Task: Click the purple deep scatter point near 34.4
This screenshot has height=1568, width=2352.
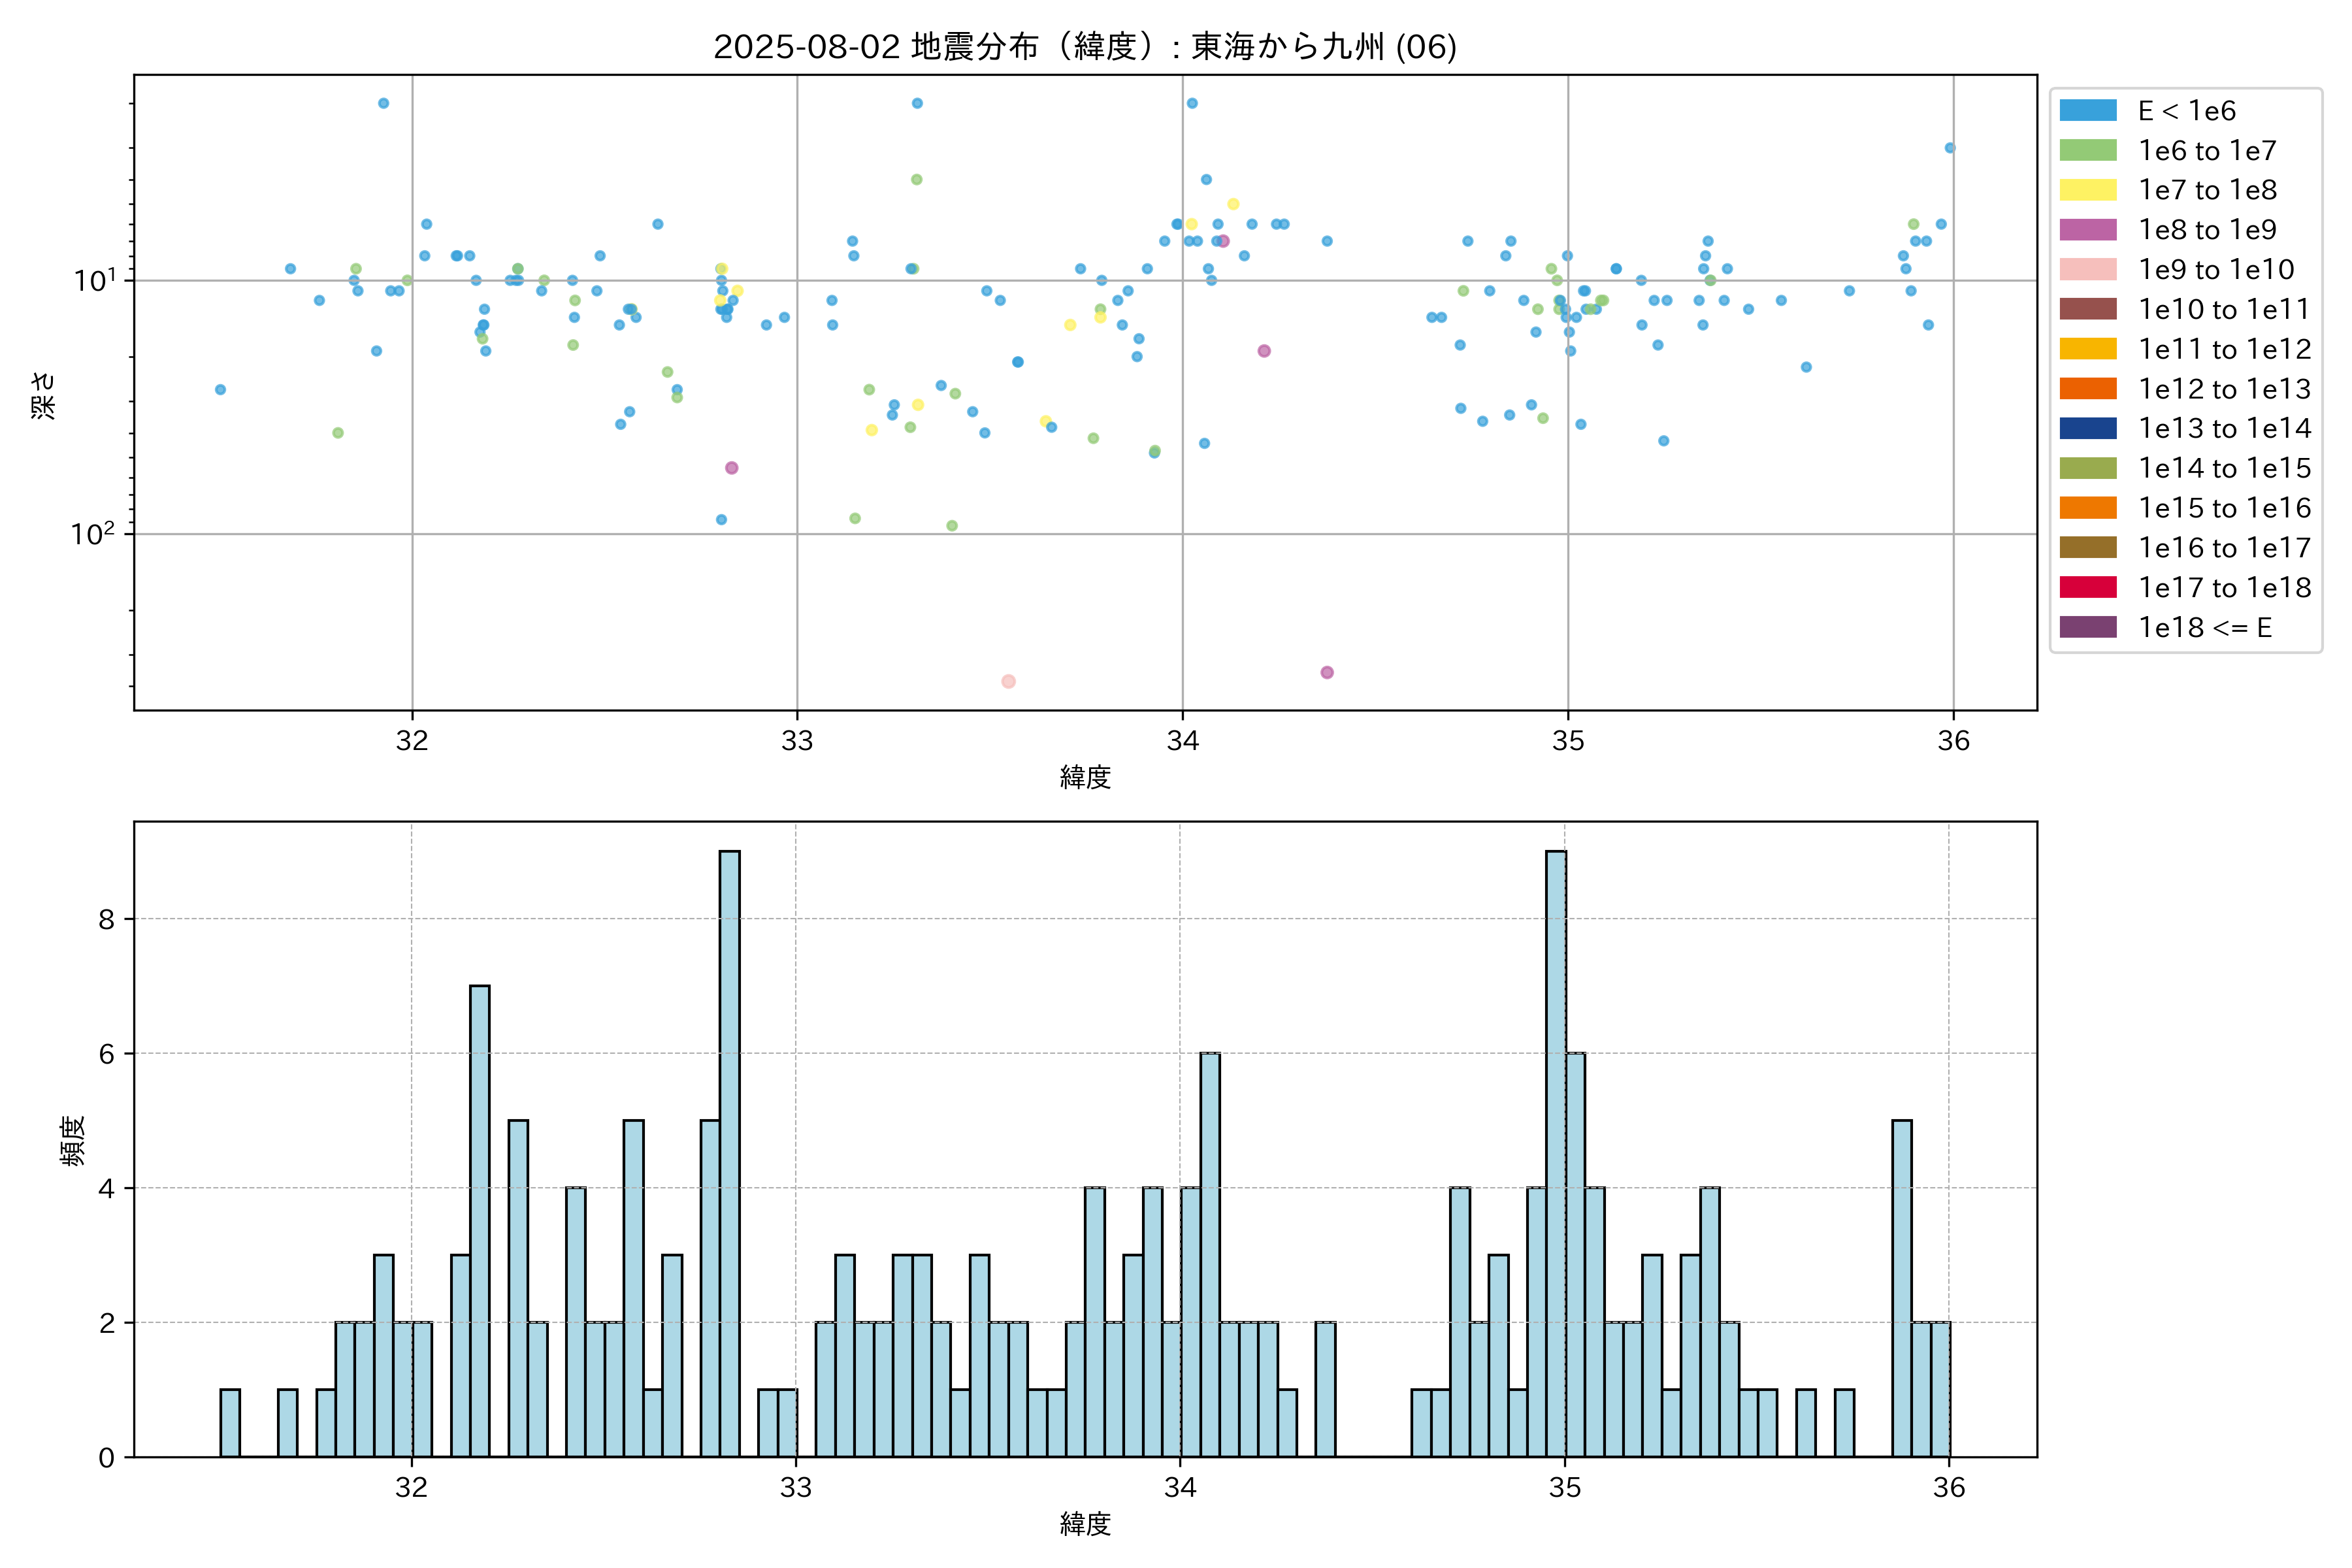Action: click(x=1326, y=672)
